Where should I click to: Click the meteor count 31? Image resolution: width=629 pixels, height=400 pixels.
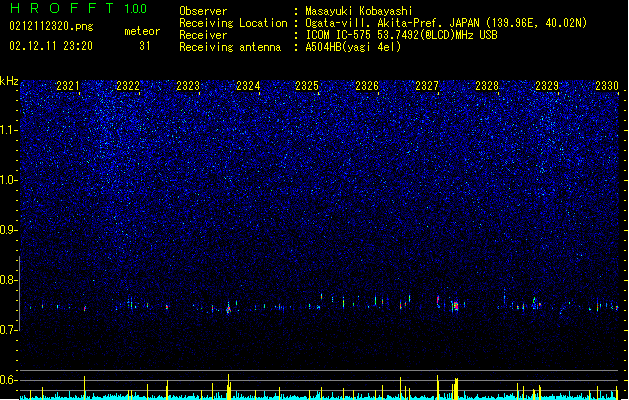coord(145,46)
